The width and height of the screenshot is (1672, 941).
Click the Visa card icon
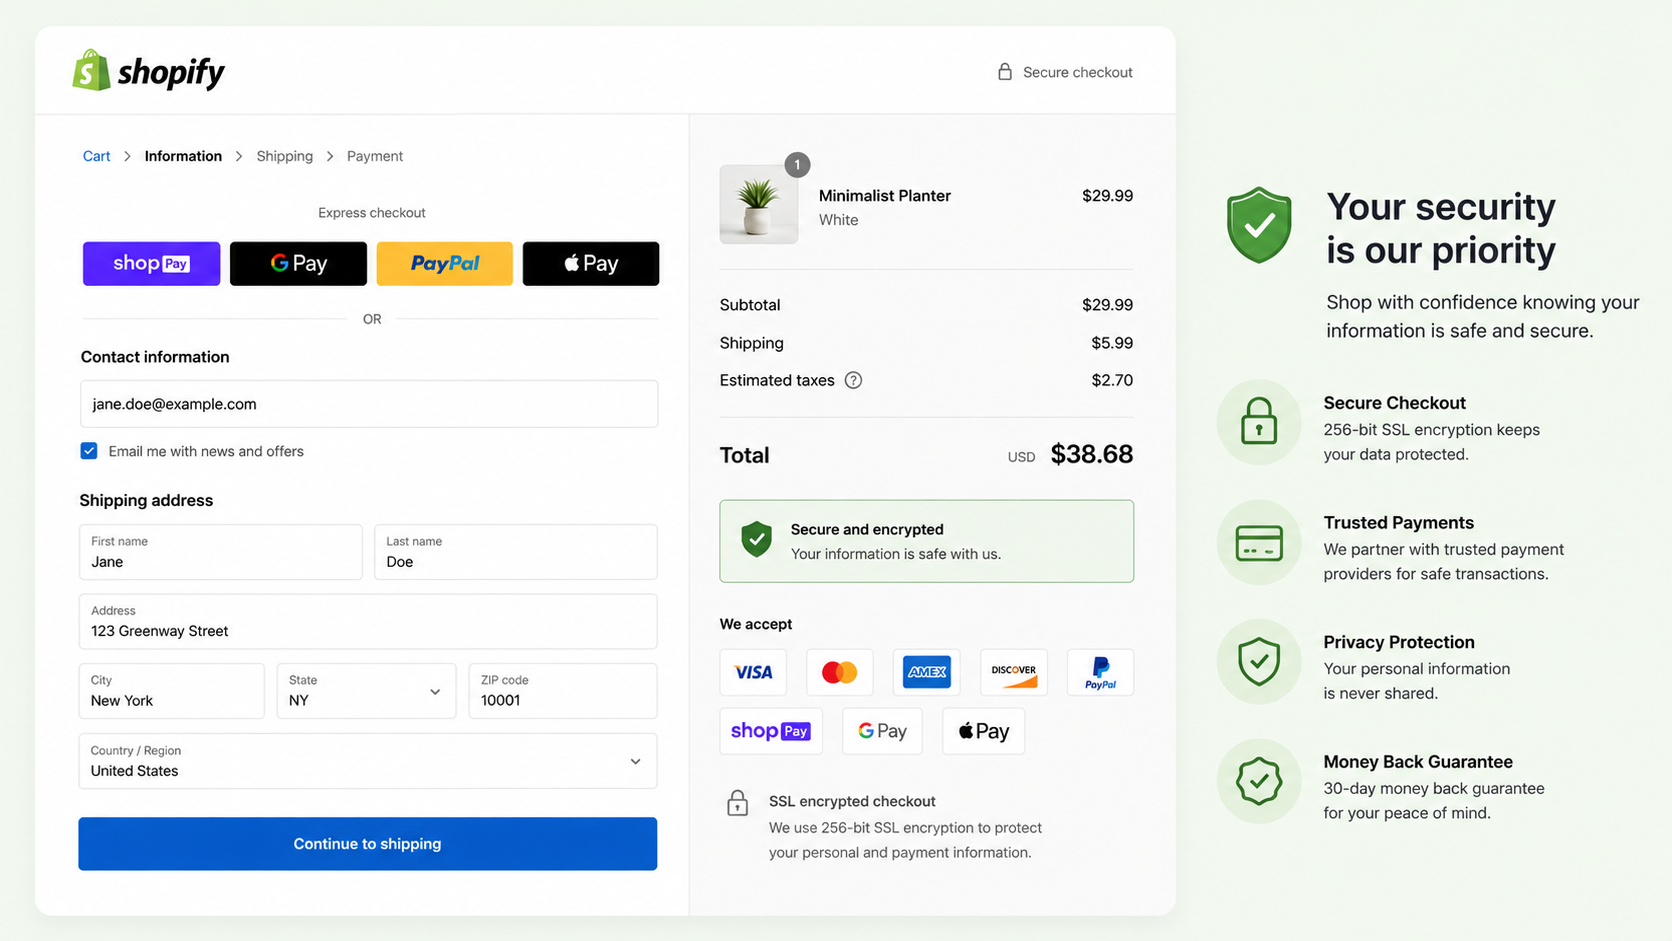753,672
